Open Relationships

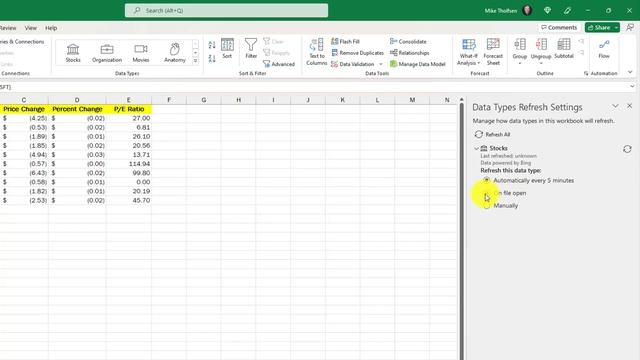click(409, 53)
